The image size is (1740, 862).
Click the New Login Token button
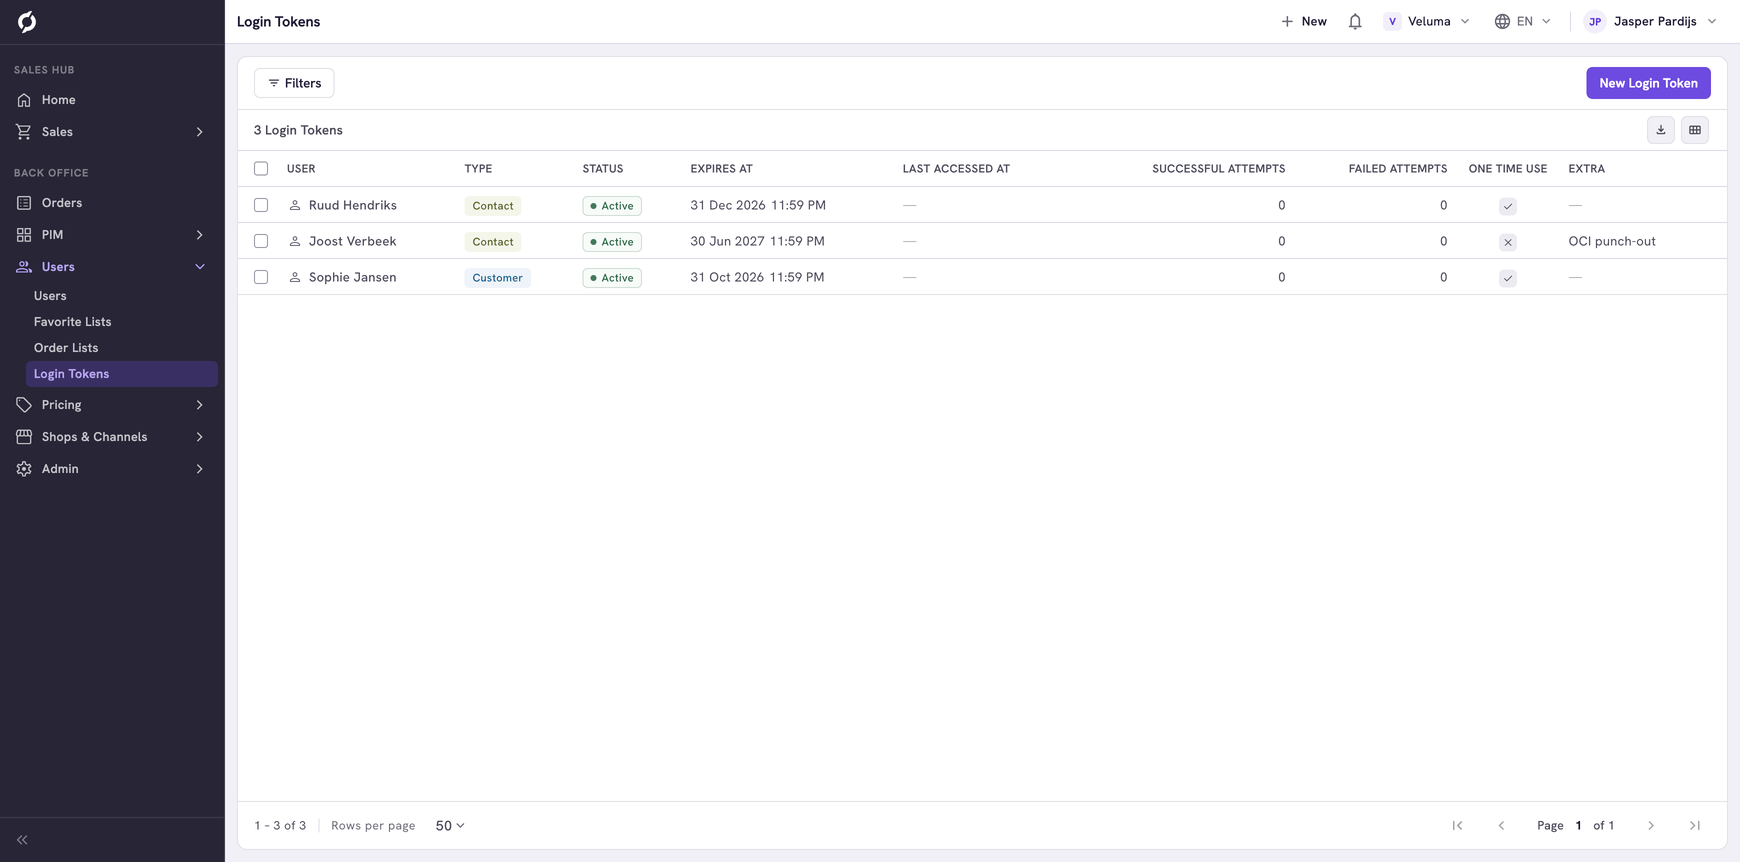click(1648, 83)
